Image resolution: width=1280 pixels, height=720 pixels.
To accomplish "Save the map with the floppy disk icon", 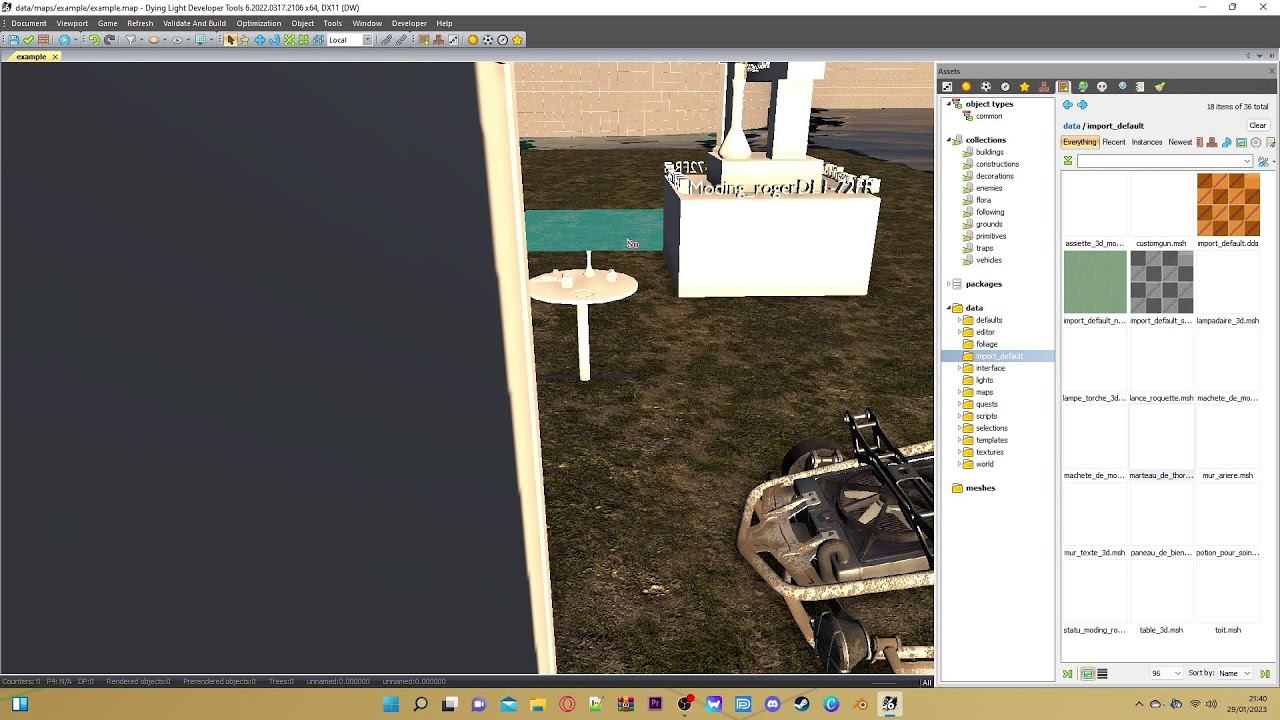I will 14,40.
